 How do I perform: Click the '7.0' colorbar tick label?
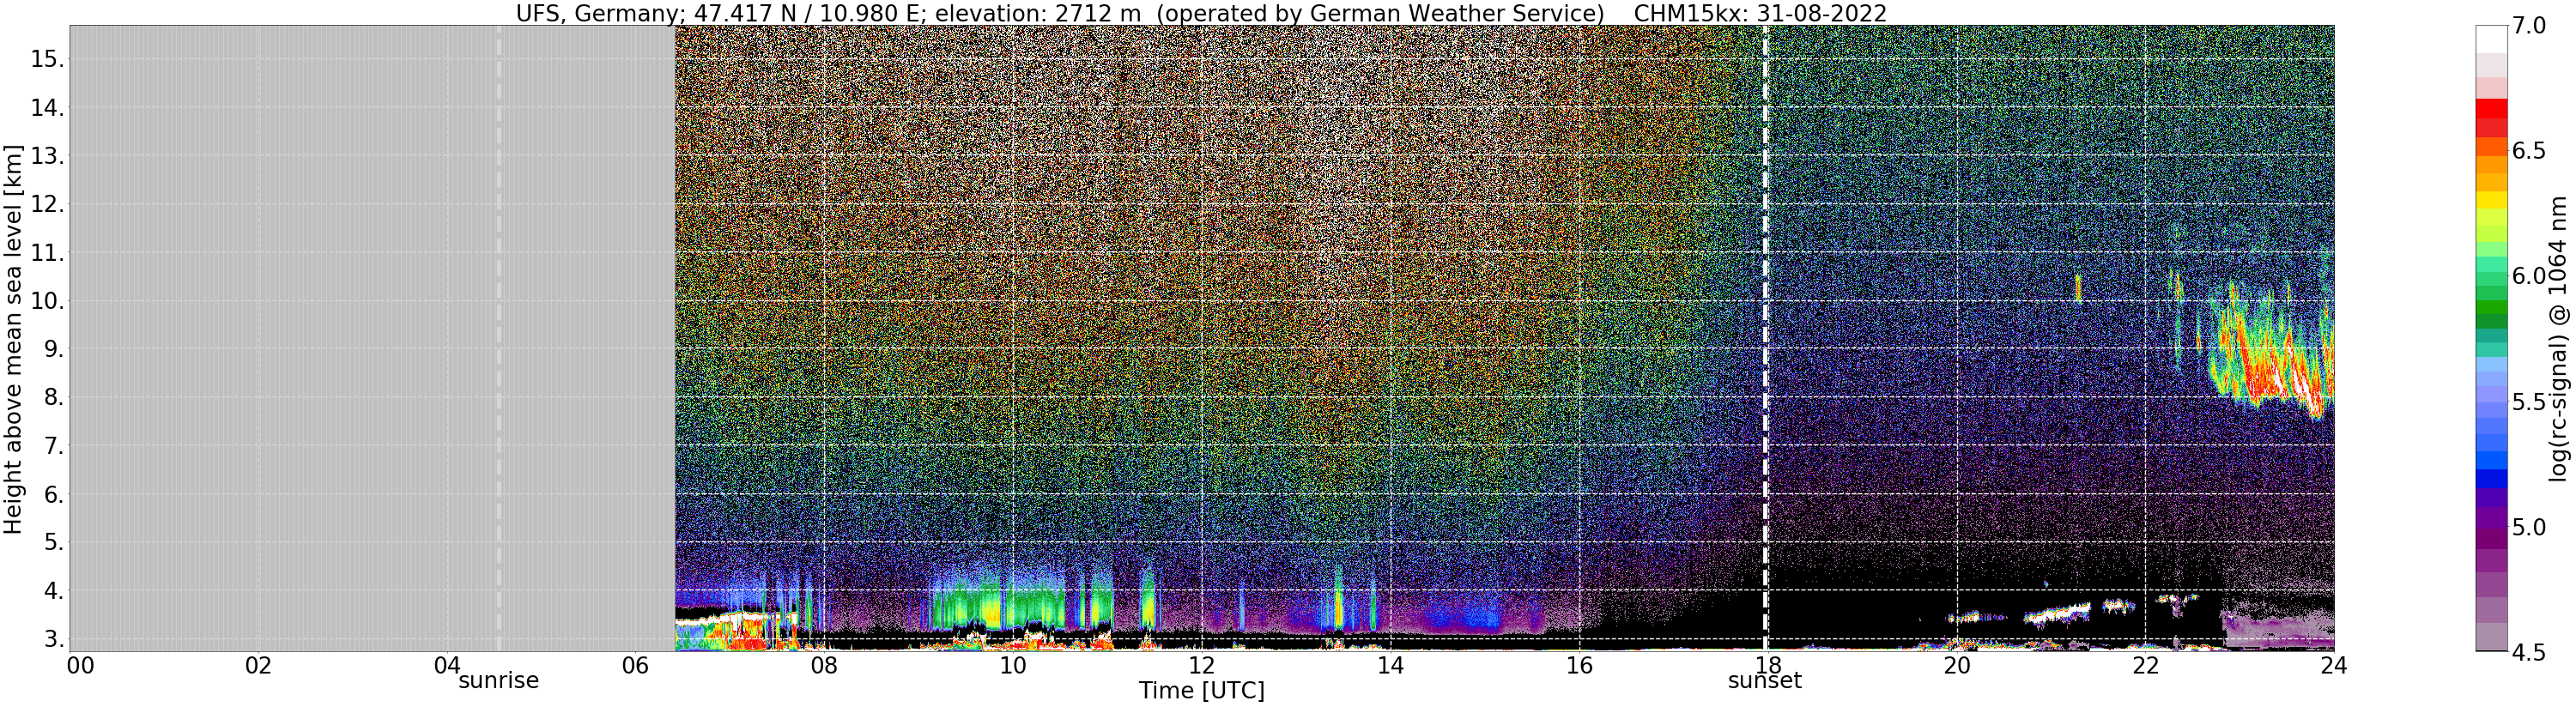click(2529, 26)
